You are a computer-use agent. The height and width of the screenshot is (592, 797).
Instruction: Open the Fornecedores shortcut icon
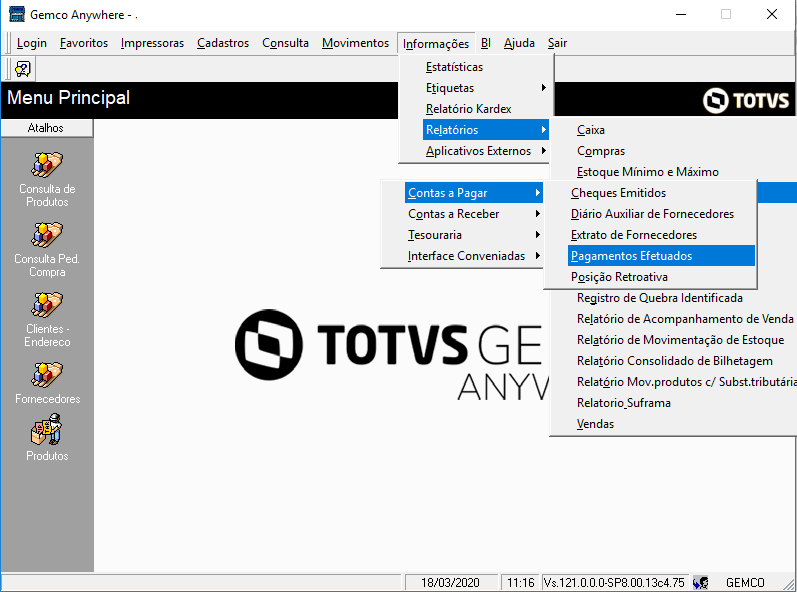point(47,376)
